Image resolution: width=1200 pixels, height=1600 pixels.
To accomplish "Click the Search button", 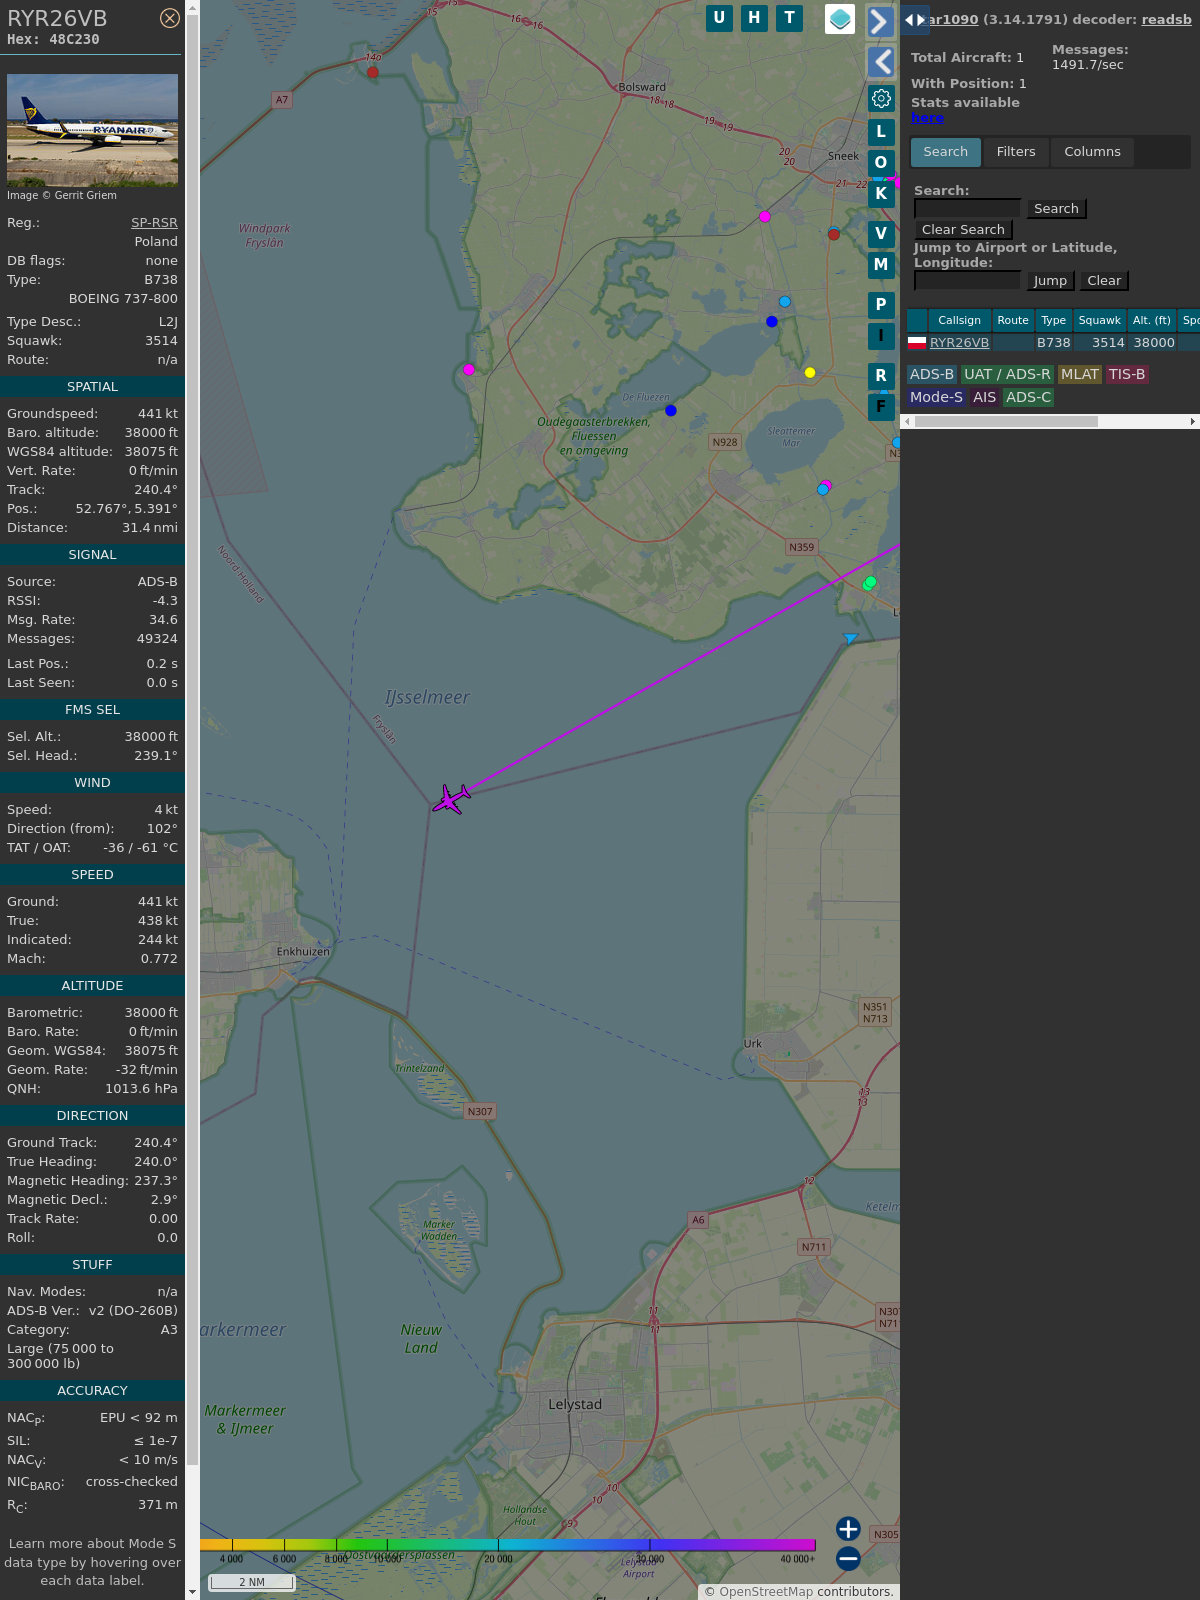I will tap(1056, 209).
